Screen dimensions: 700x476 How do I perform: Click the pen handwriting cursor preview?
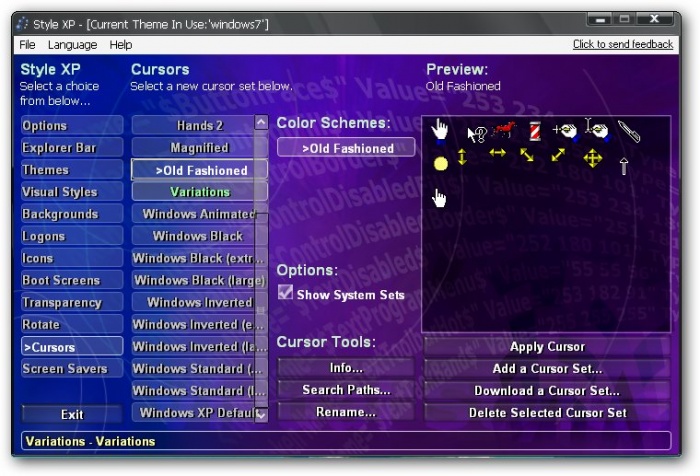pyautogui.click(x=629, y=132)
